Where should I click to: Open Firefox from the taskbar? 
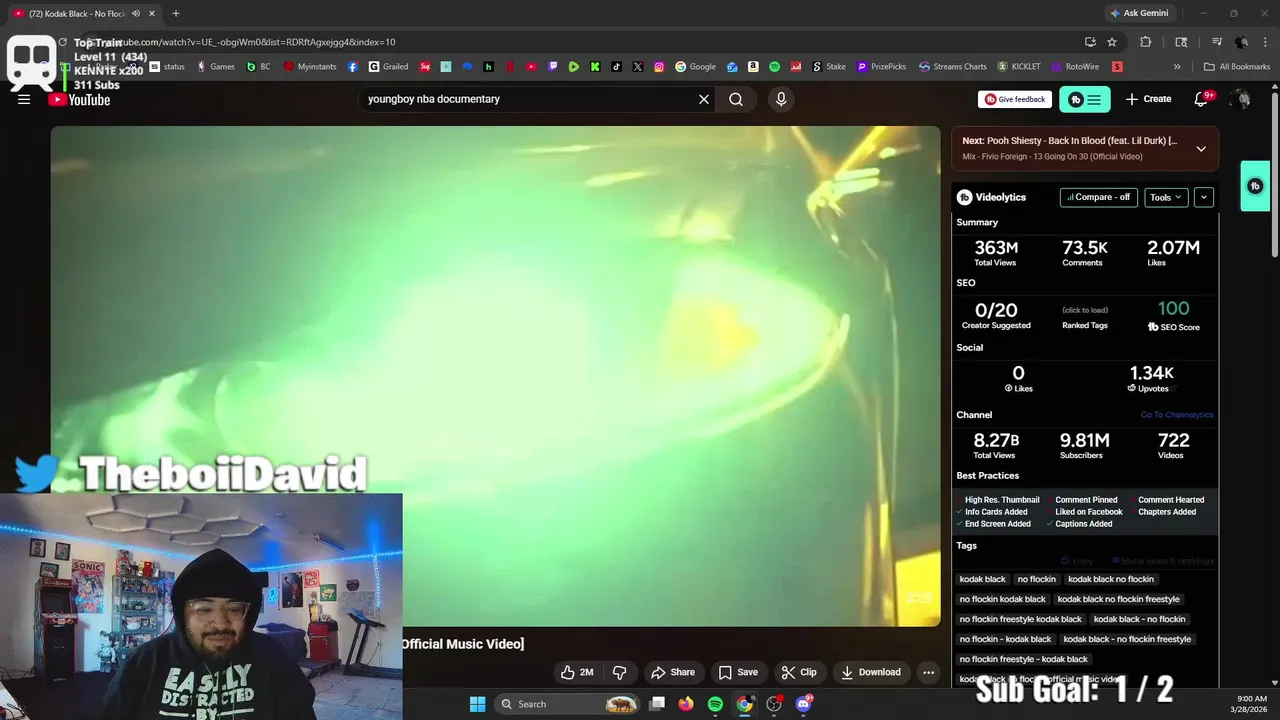[685, 704]
